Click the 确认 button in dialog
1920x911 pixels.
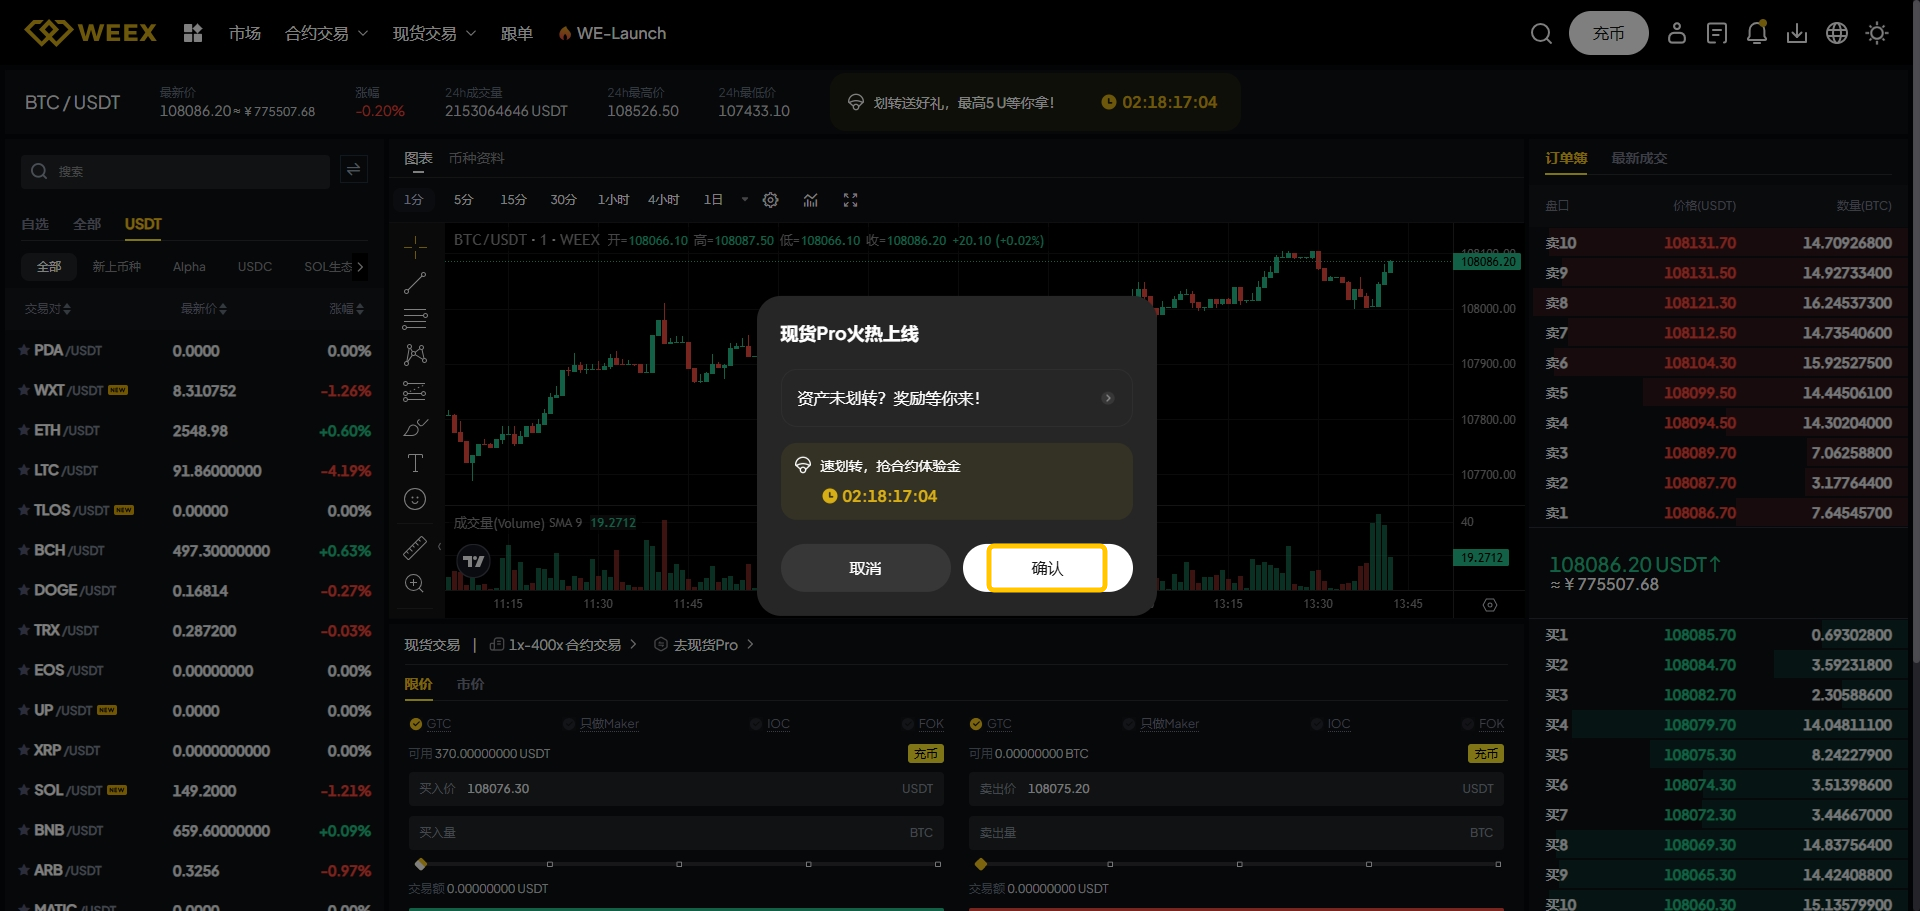click(x=1047, y=568)
